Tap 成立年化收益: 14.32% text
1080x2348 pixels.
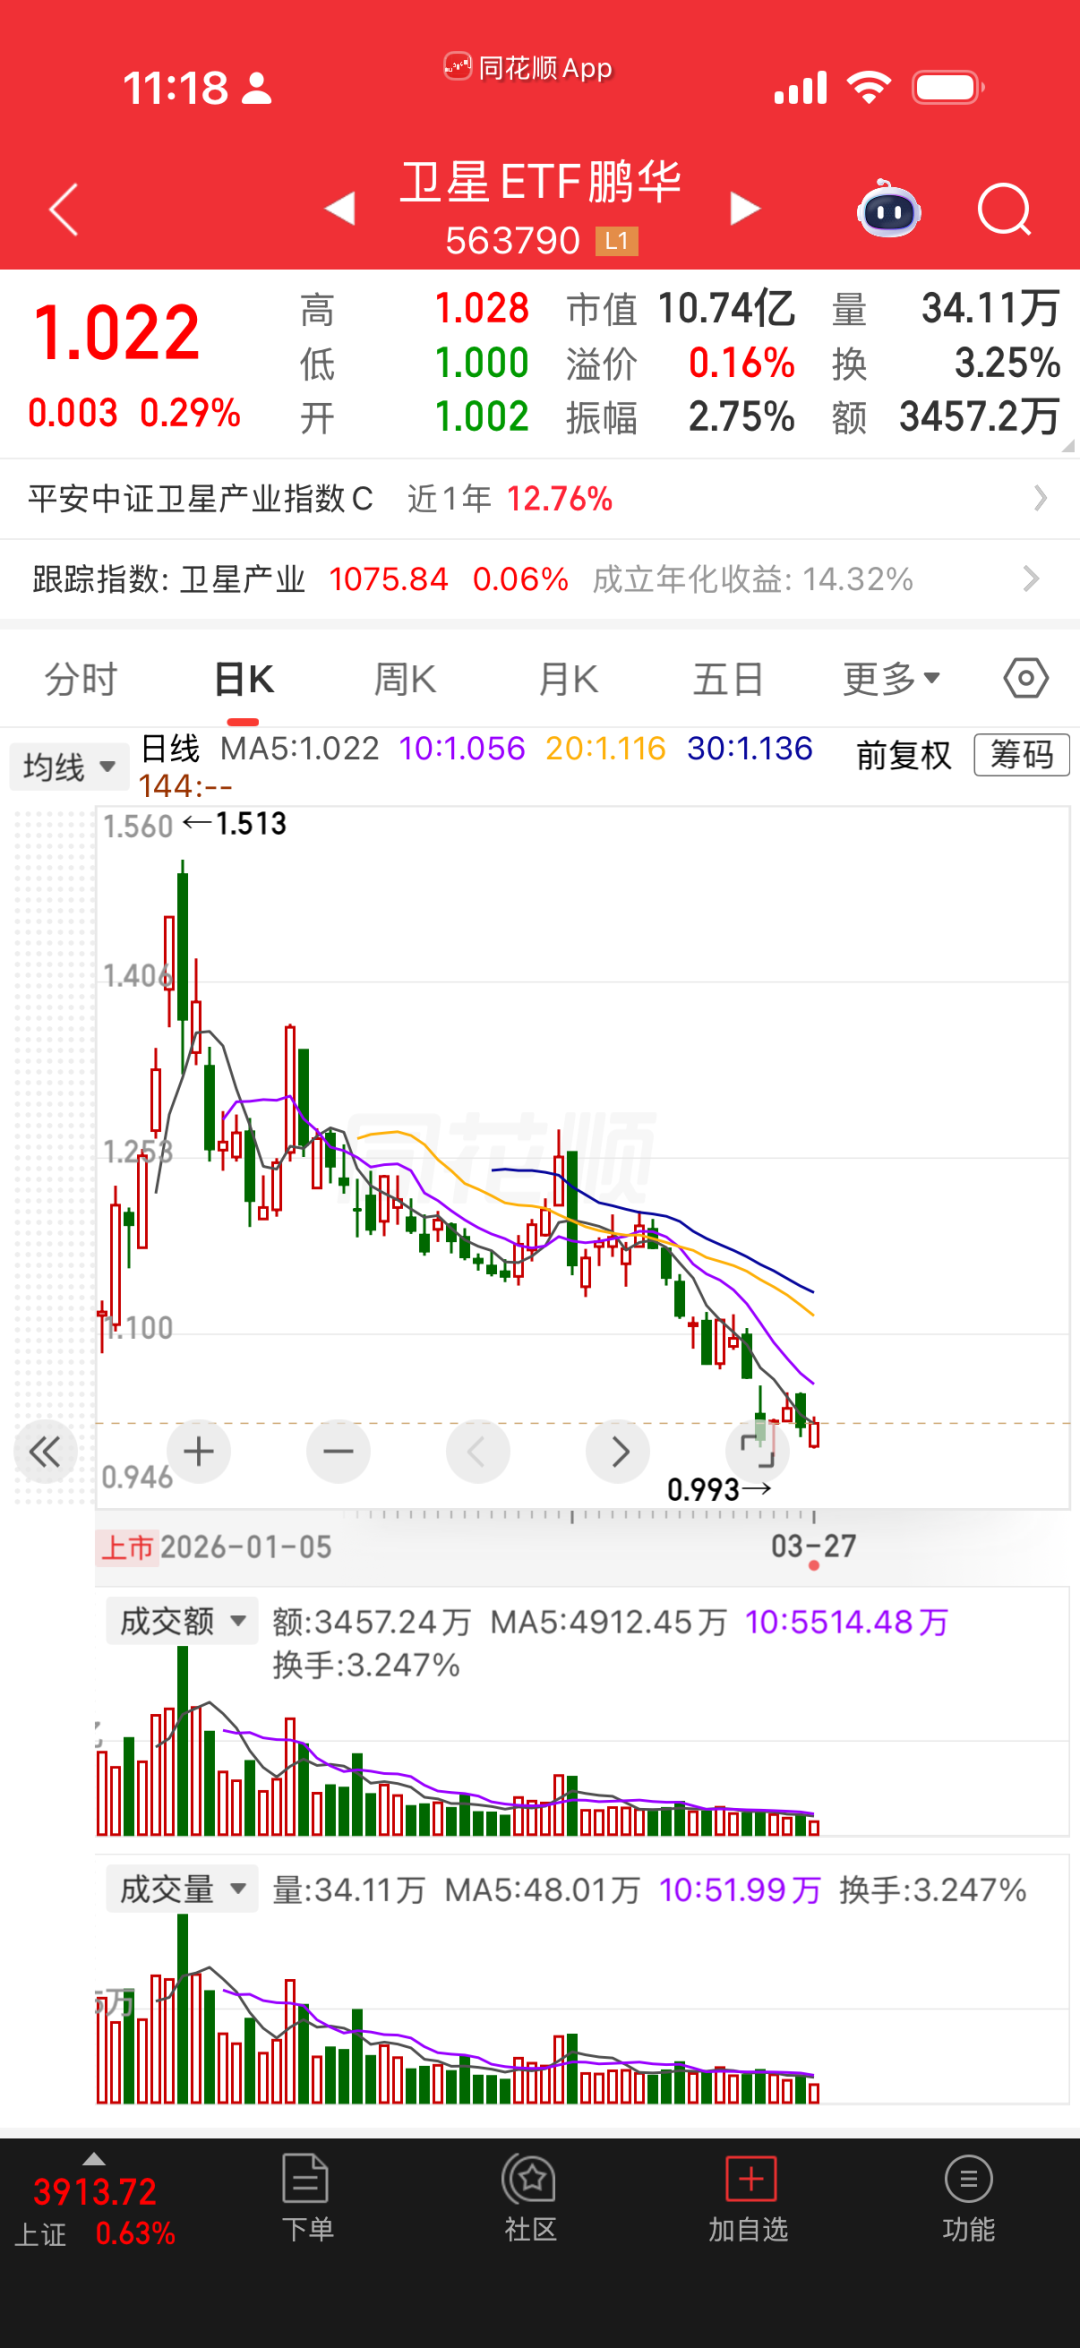pyautogui.click(x=753, y=579)
